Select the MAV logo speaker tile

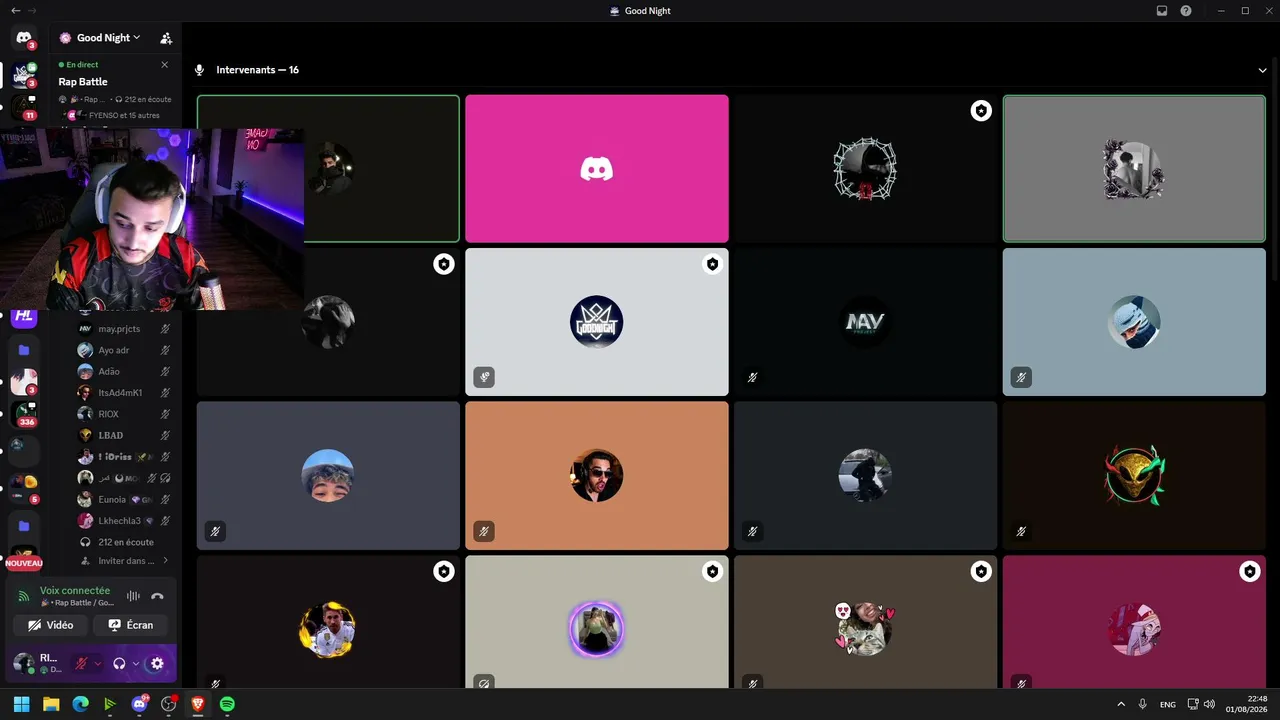865,322
